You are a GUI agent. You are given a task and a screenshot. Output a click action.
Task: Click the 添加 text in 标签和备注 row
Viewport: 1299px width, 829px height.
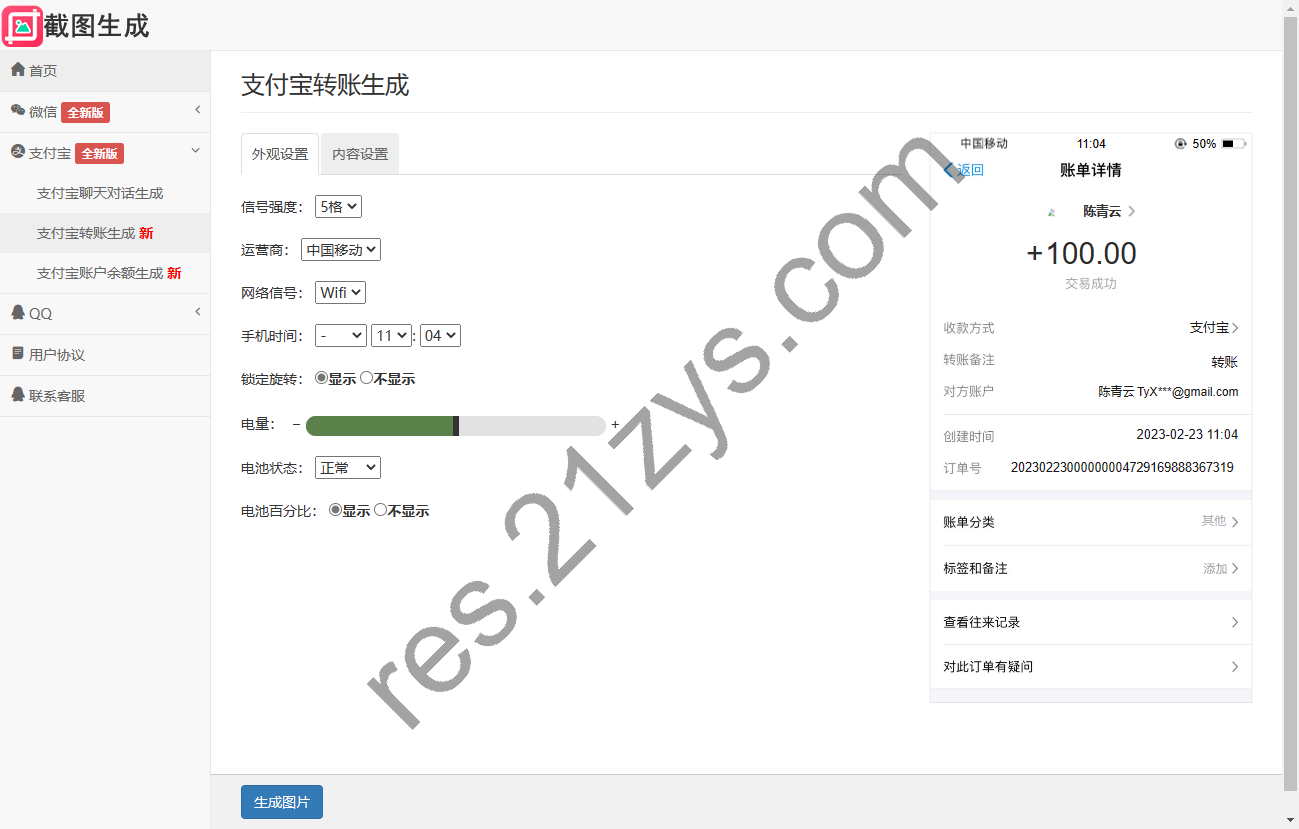tap(1215, 568)
